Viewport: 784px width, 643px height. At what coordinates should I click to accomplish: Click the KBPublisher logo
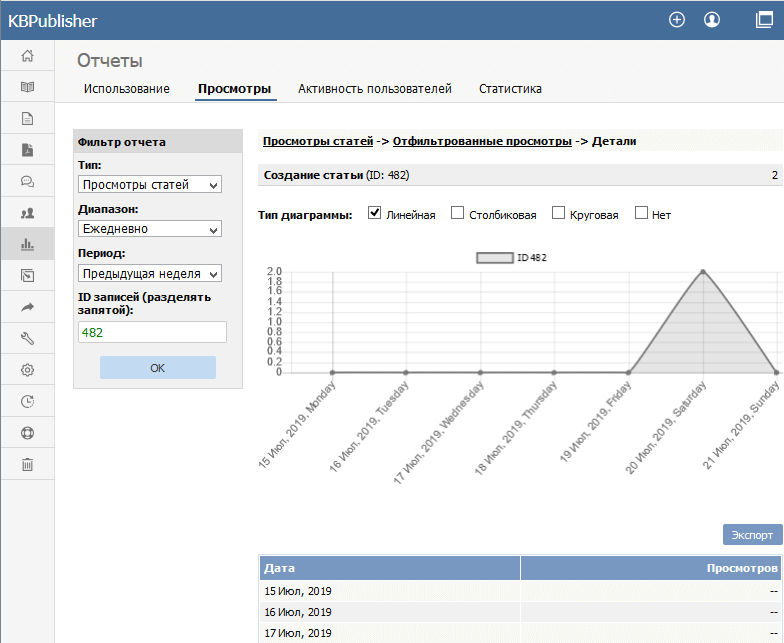click(52, 21)
